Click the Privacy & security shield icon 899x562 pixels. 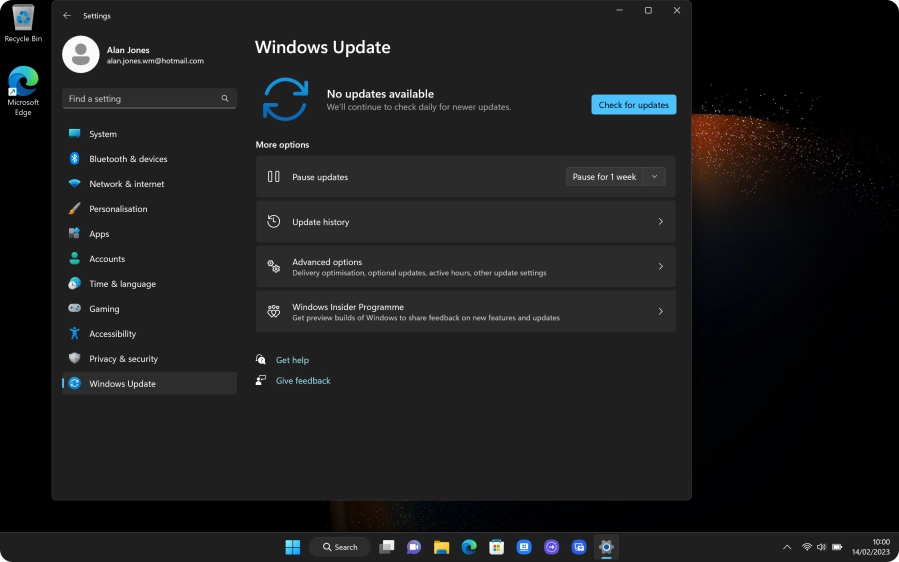coord(74,359)
